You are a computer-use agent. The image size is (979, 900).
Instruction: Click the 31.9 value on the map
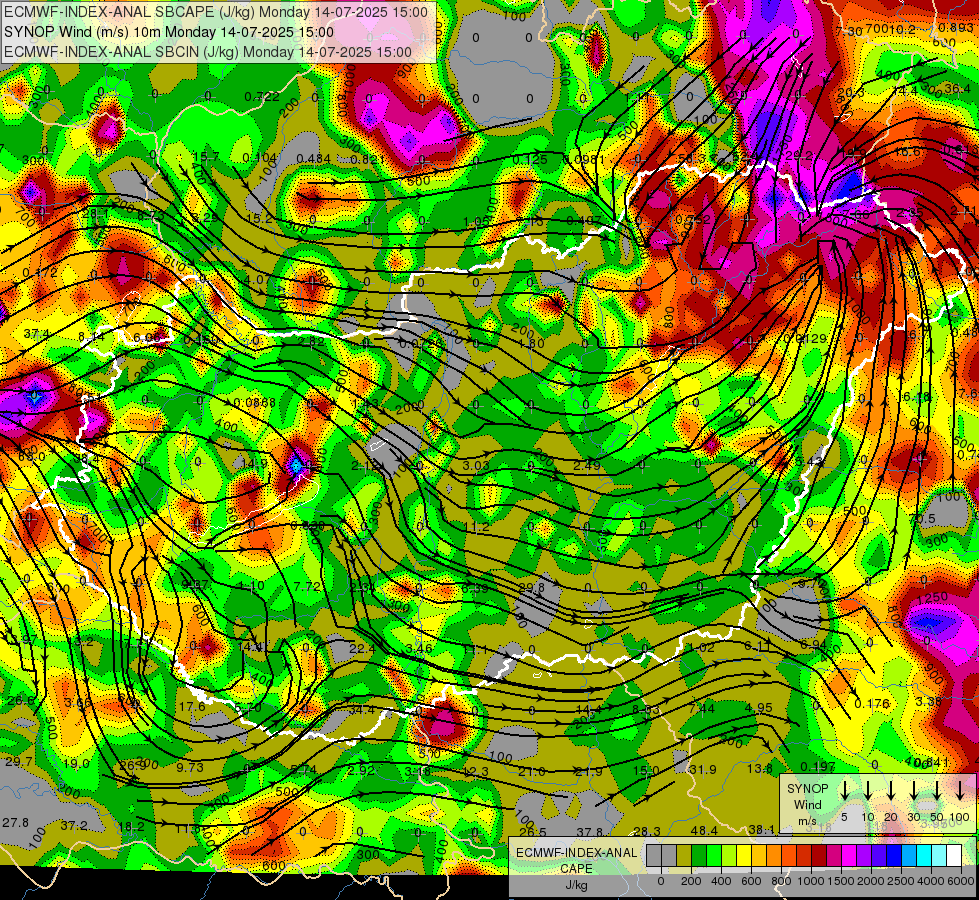702,769
